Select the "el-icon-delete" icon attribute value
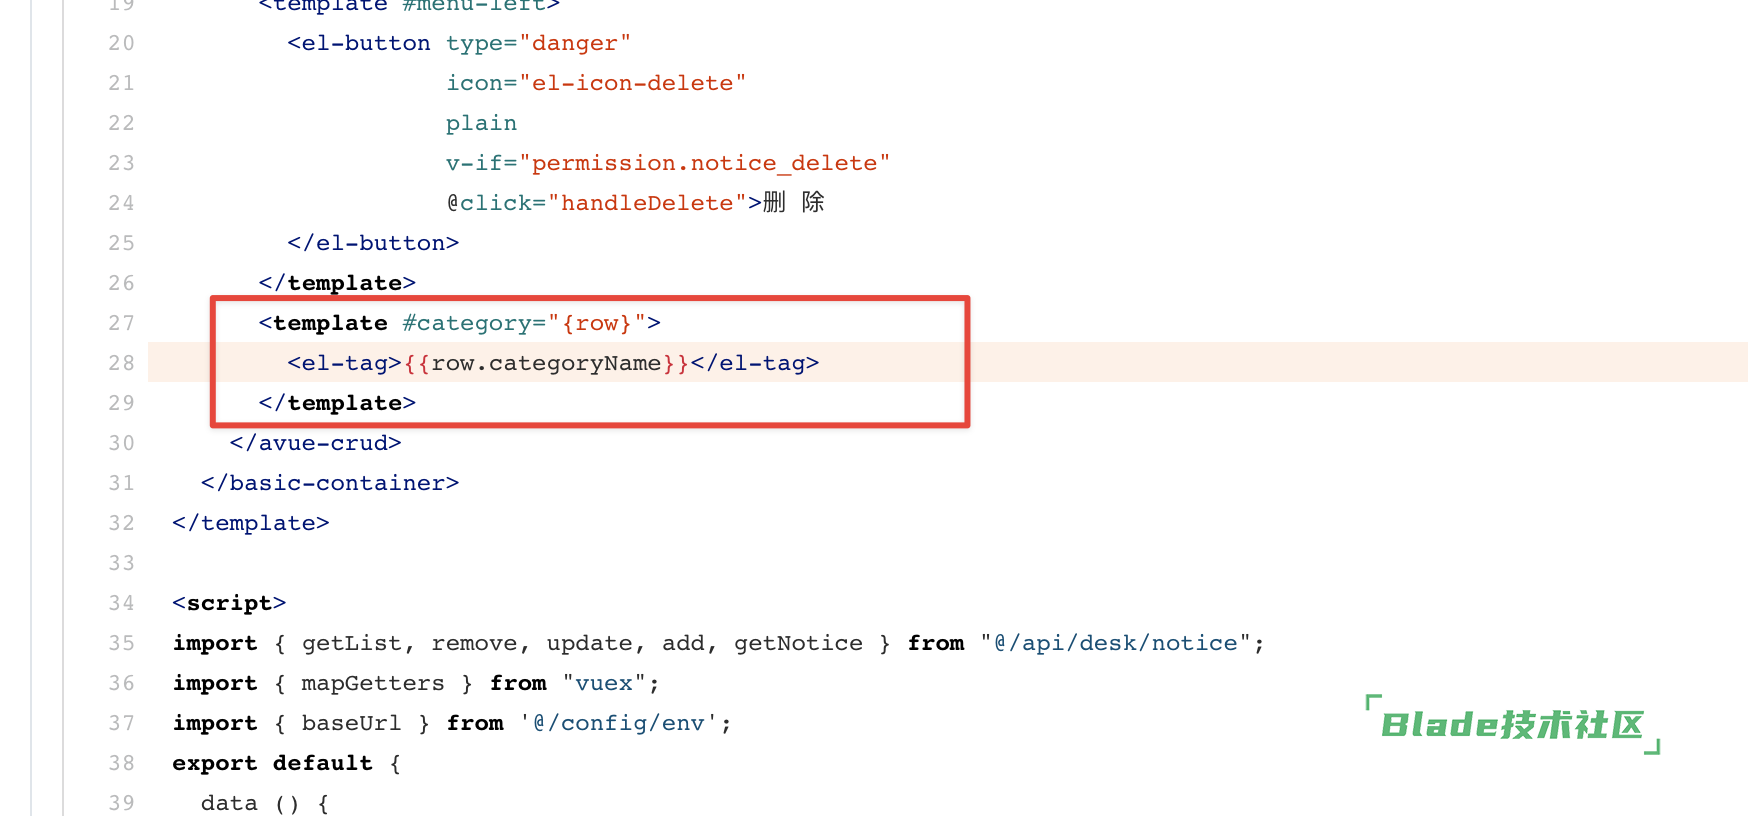The width and height of the screenshot is (1748, 816). [x=632, y=83]
